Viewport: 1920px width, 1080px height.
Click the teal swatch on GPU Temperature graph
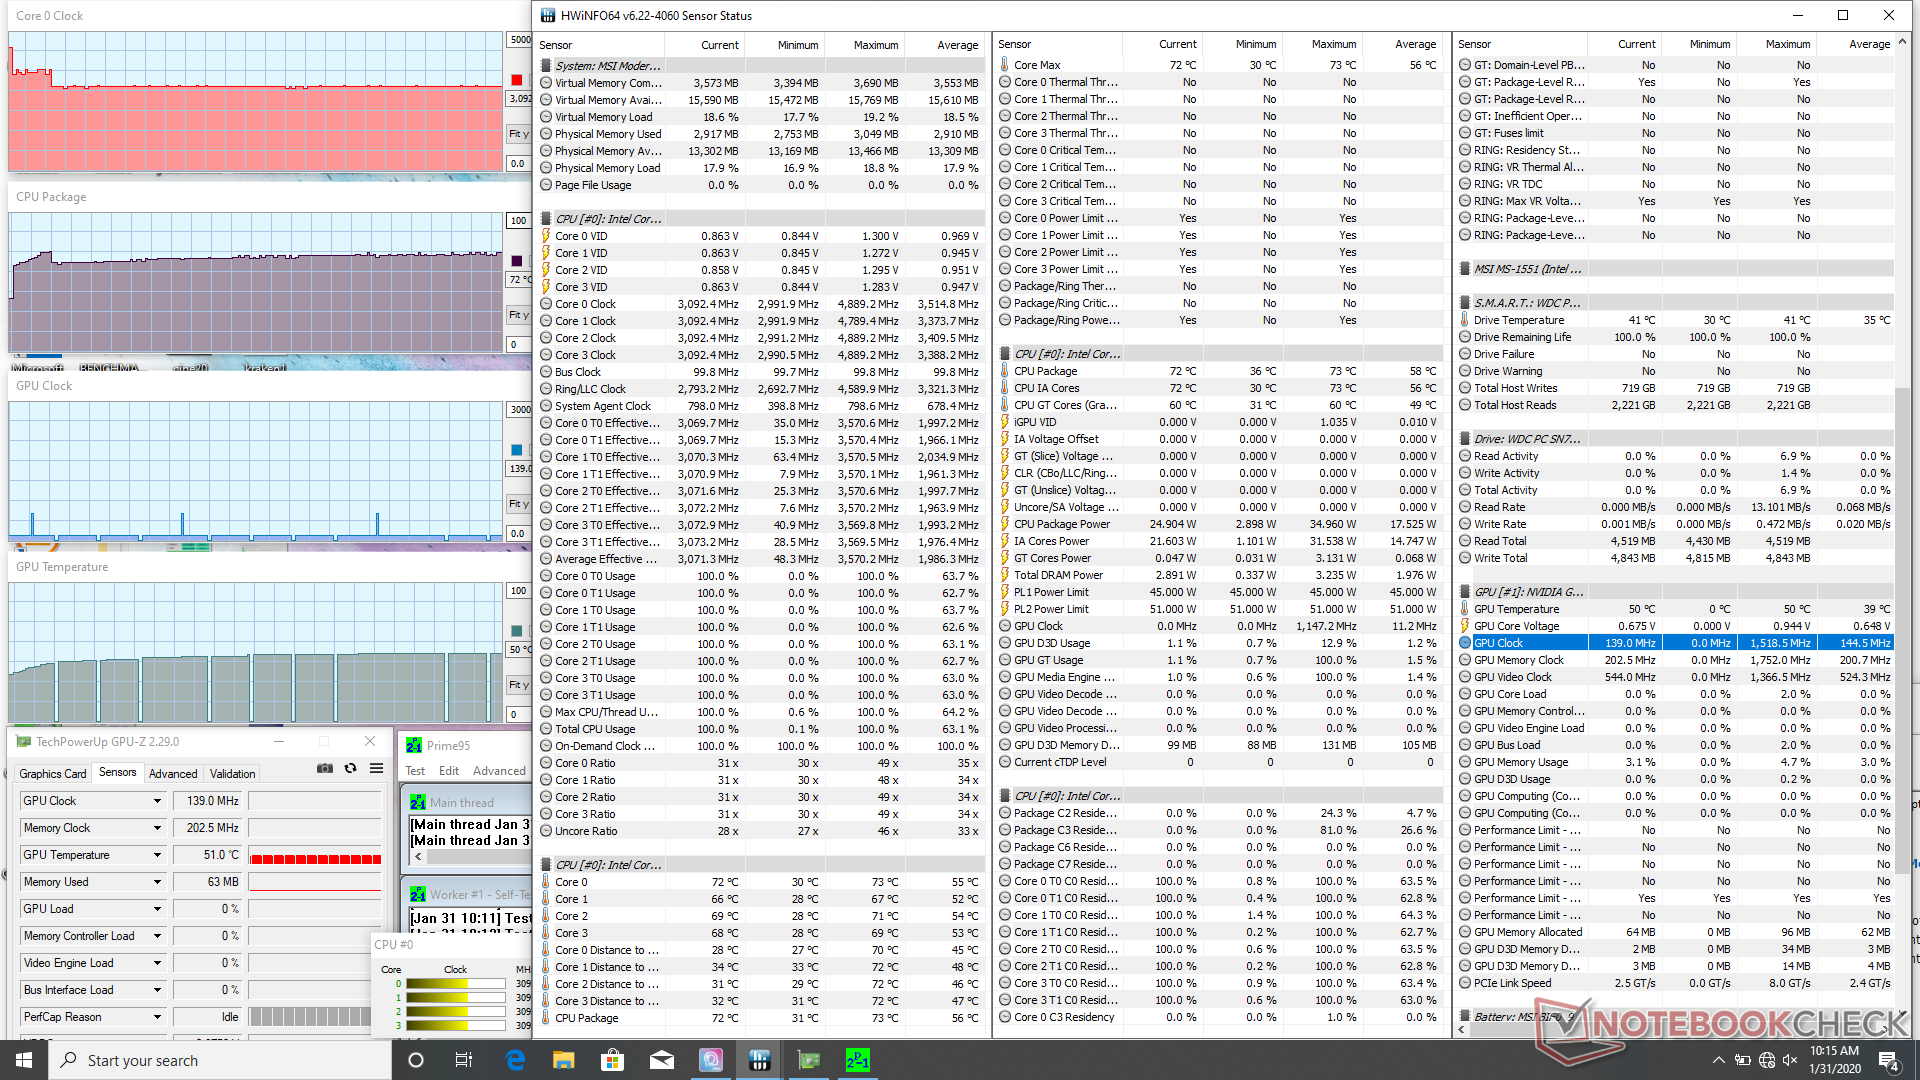516,631
